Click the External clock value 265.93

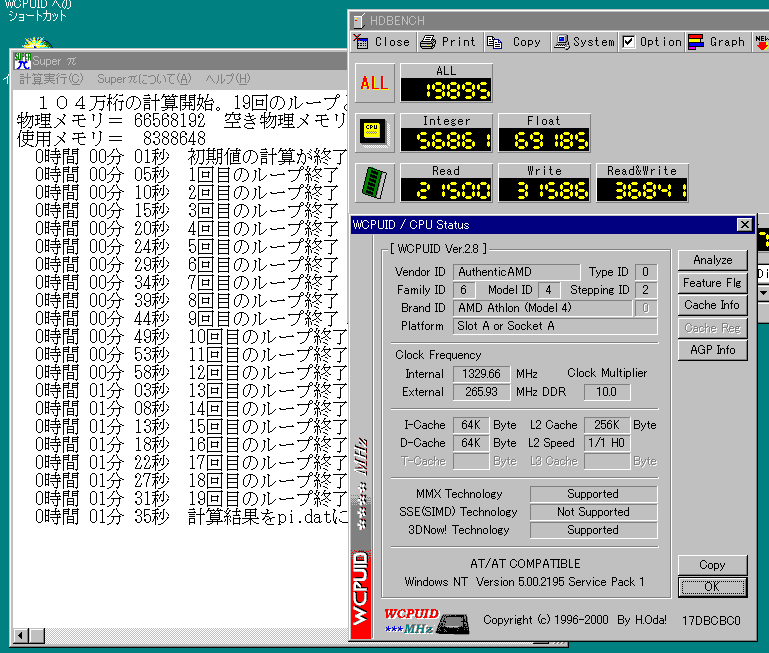[481, 392]
